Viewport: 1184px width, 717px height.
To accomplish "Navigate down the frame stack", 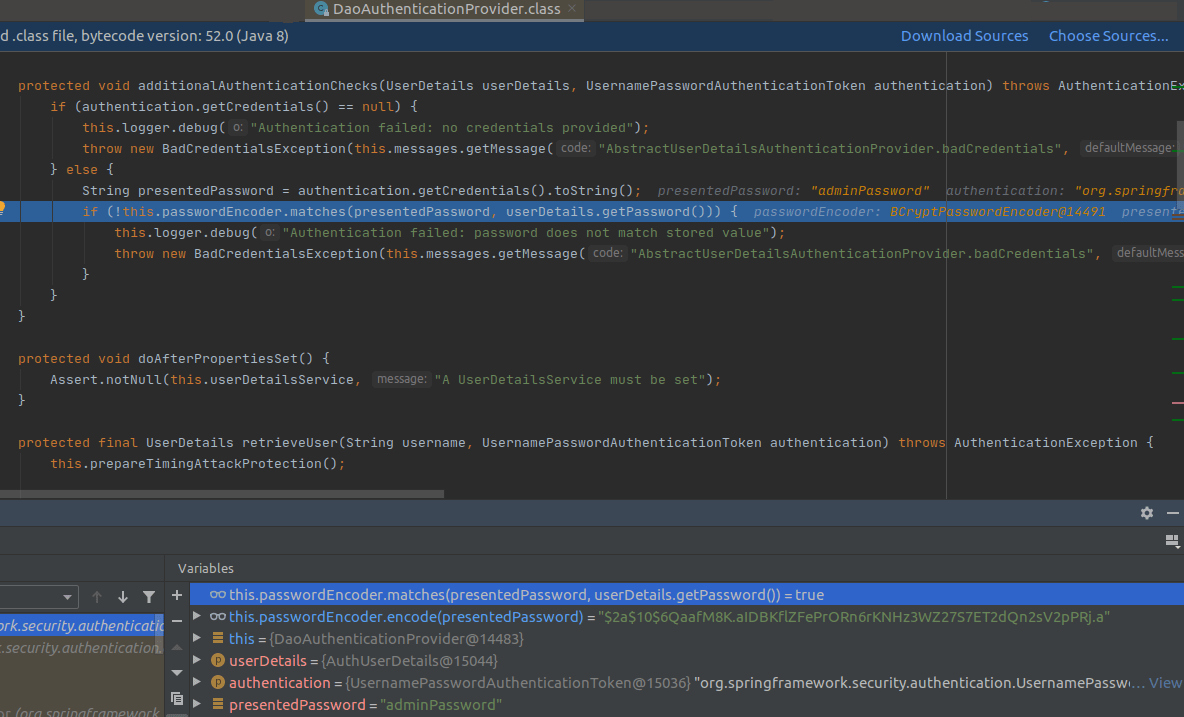I will pos(123,597).
